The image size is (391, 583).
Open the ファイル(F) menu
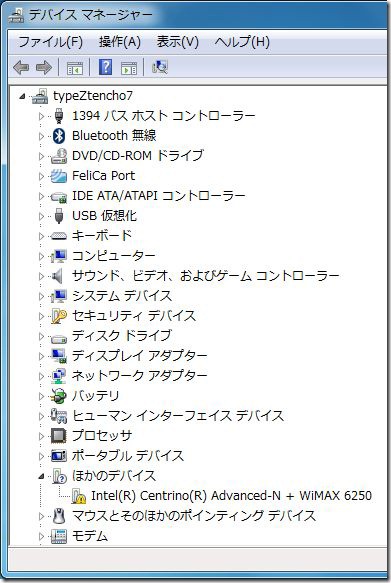pos(51,42)
